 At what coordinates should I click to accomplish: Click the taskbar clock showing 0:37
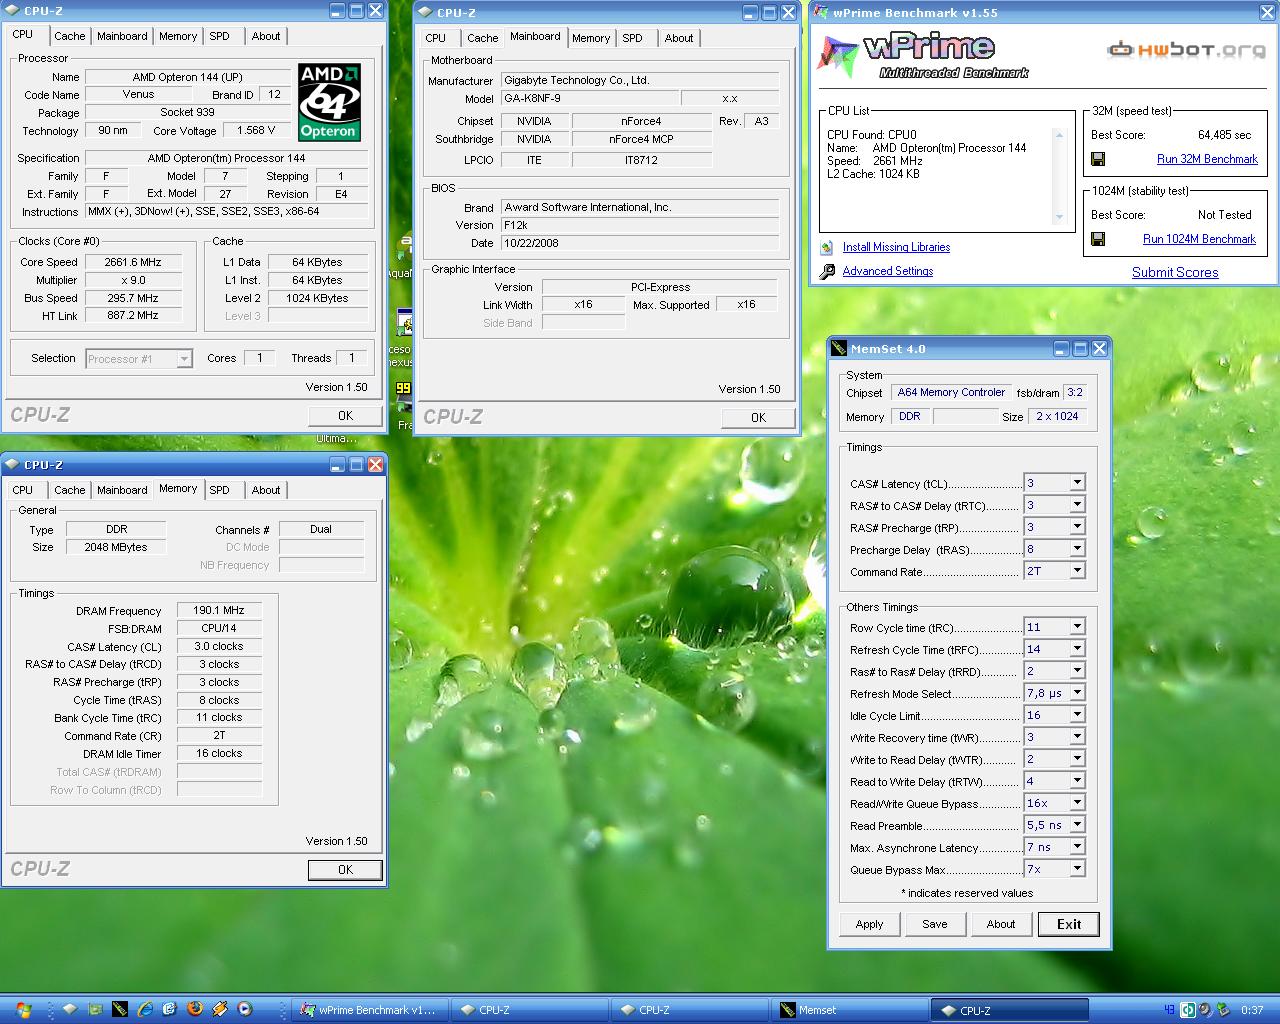[1252, 1010]
